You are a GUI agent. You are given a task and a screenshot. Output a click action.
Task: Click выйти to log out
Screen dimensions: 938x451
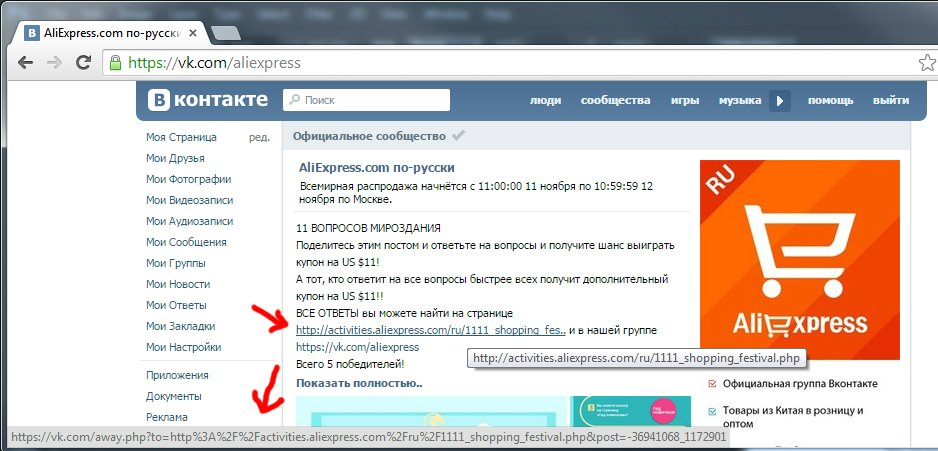tap(891, 100)
